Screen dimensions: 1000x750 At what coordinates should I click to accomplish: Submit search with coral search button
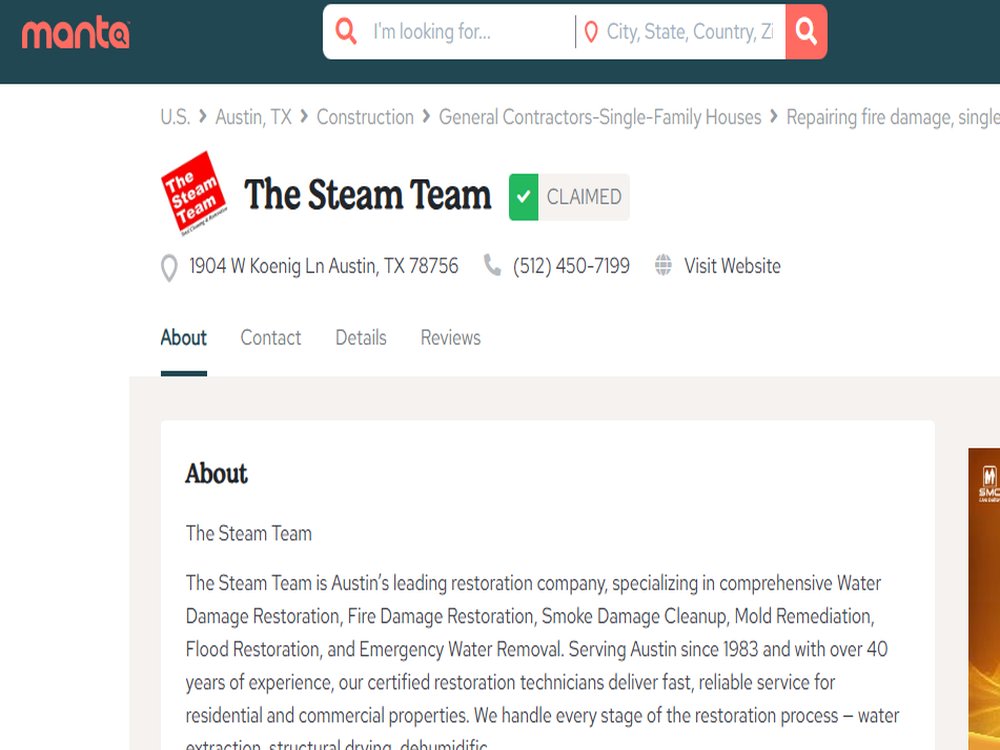(806, 31)
